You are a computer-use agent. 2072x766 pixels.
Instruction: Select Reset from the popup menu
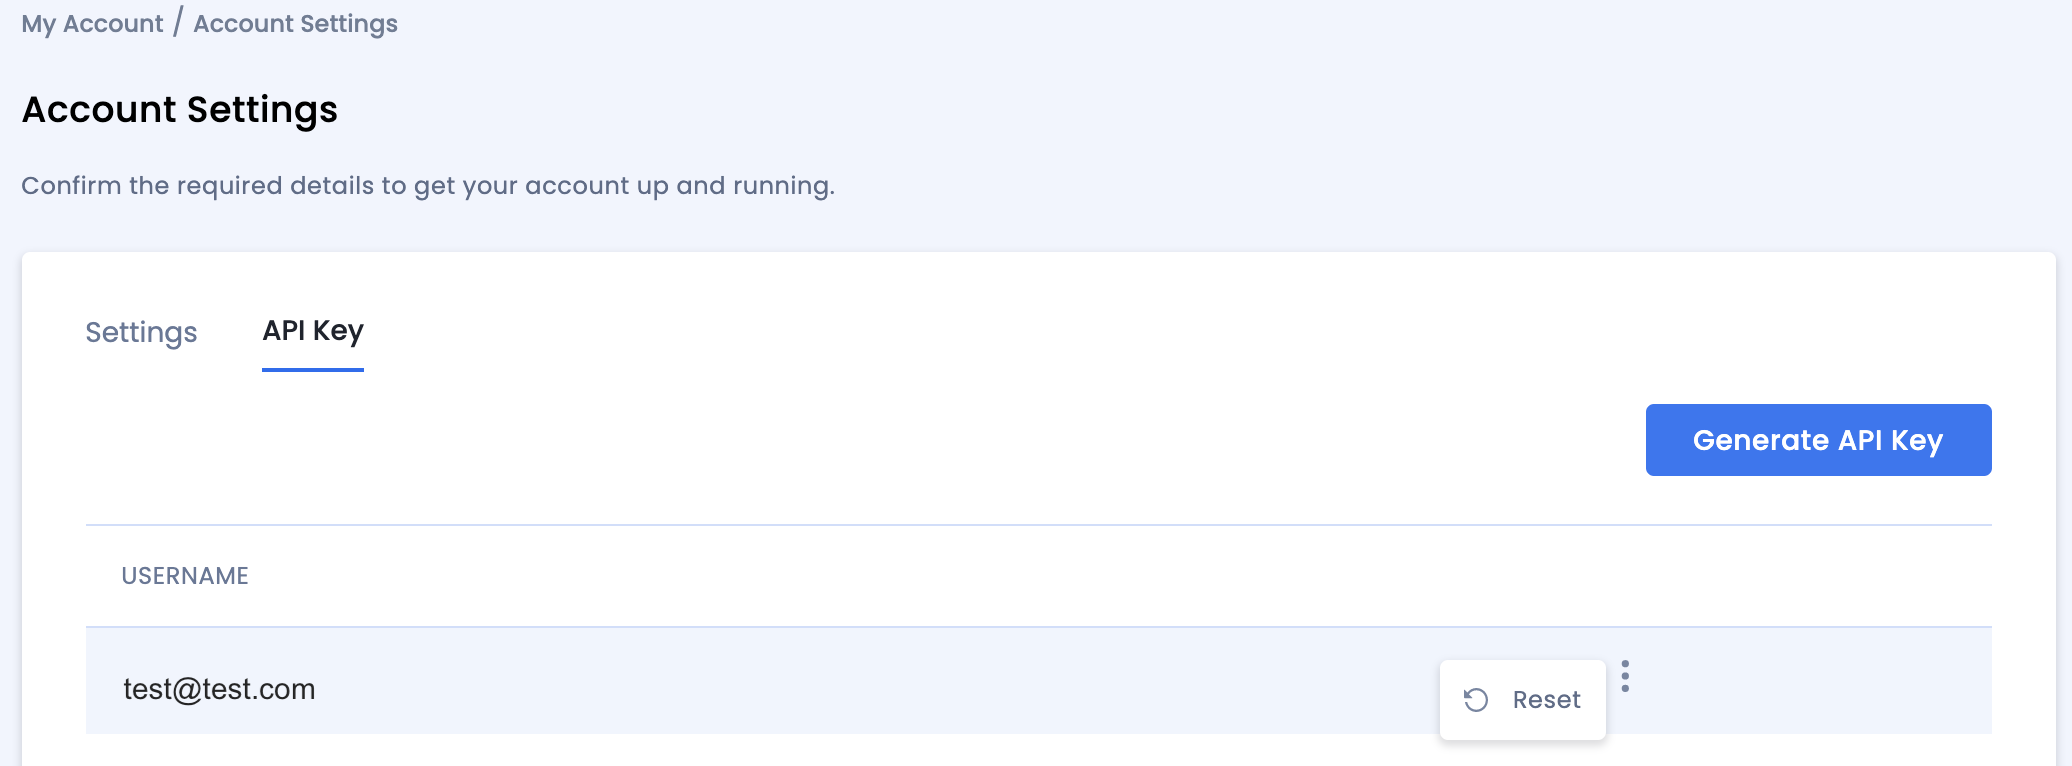click(1522, 700)
